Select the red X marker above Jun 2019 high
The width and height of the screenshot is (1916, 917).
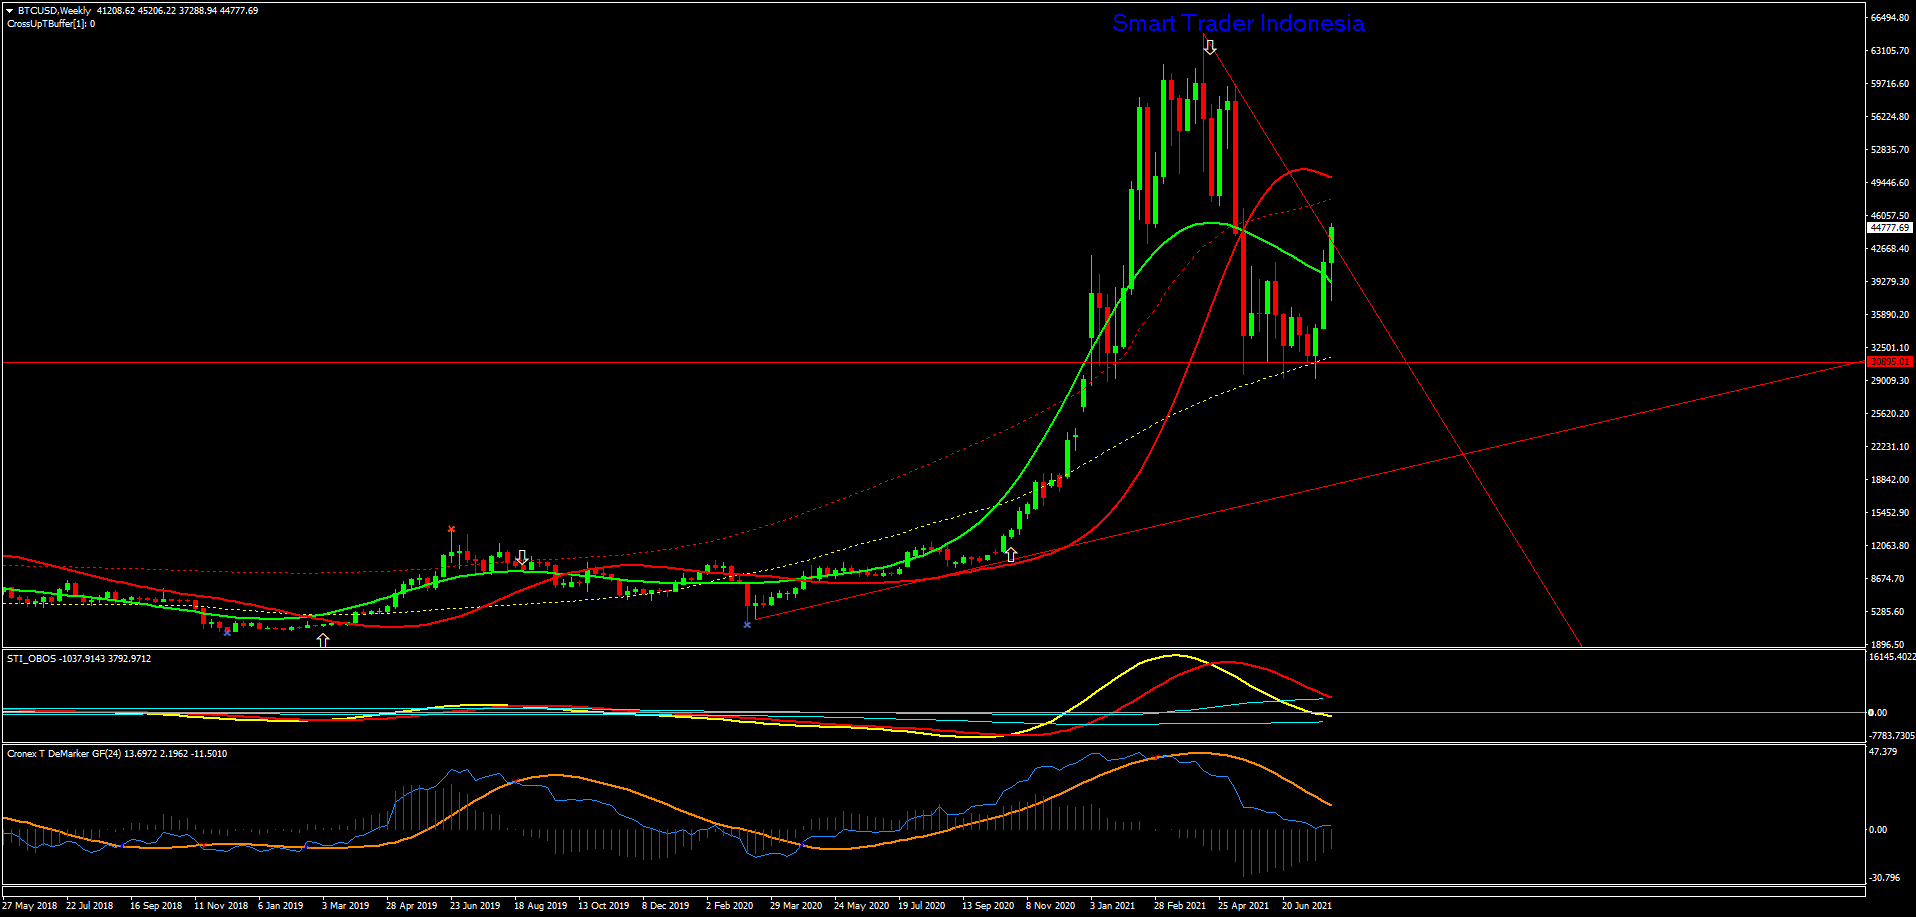451,529
